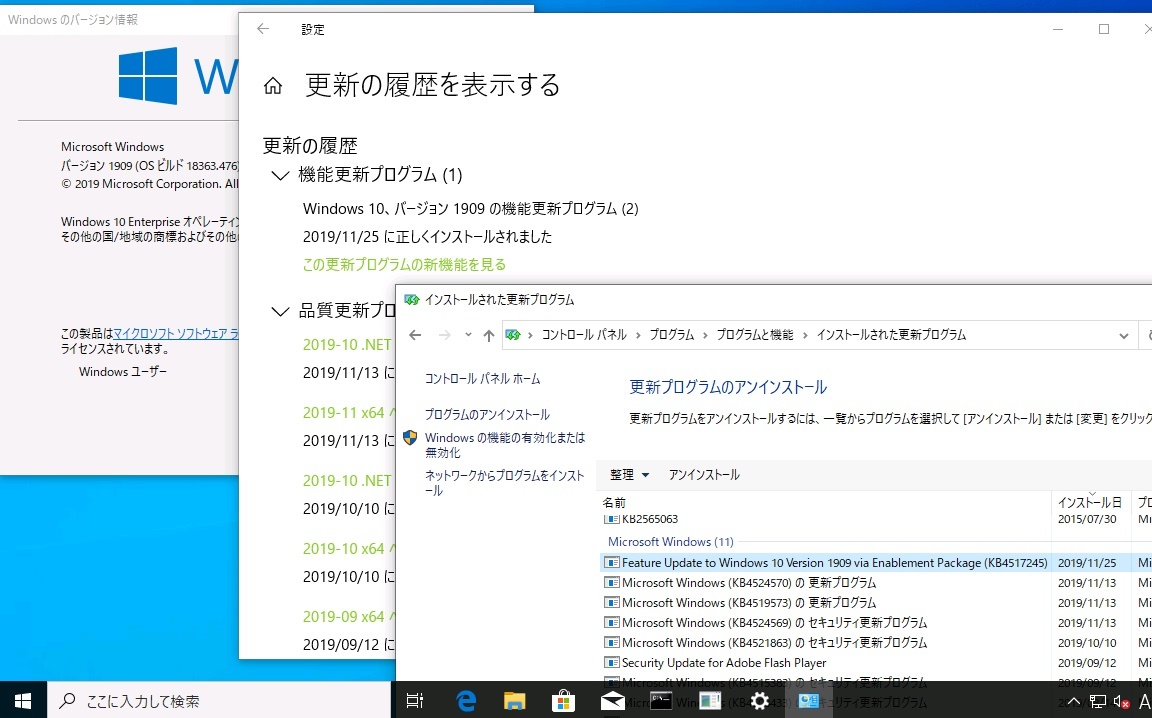
Task: Open recent locations dropdown in Installed Updates
Action: 468,335
